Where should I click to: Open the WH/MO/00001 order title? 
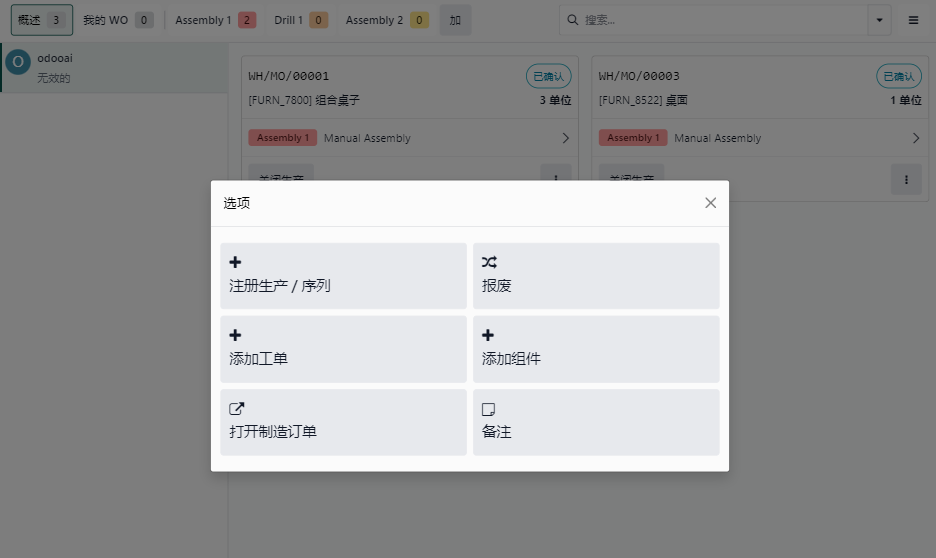click(289, 76)
